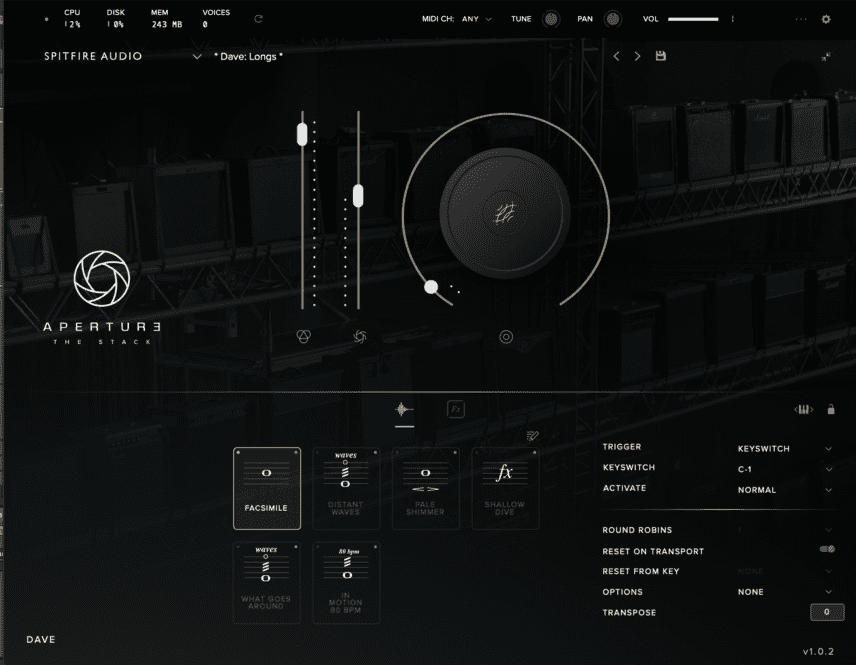Expand the Spitfire Audio preset browser chevron
This screenshot has height=665, width=856.
point(197,57)
